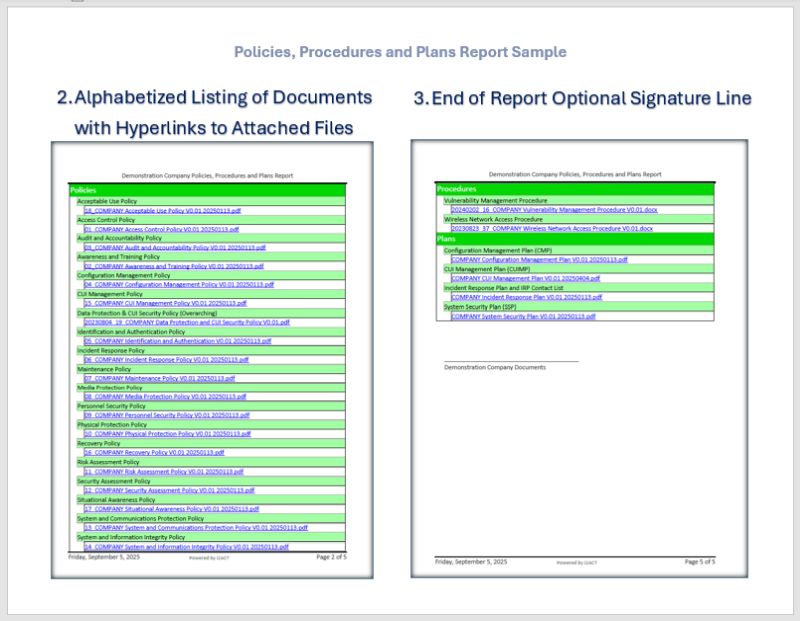
Task: Open the Configuration Management Policy pdf link
Action: [x=179, y=284]
